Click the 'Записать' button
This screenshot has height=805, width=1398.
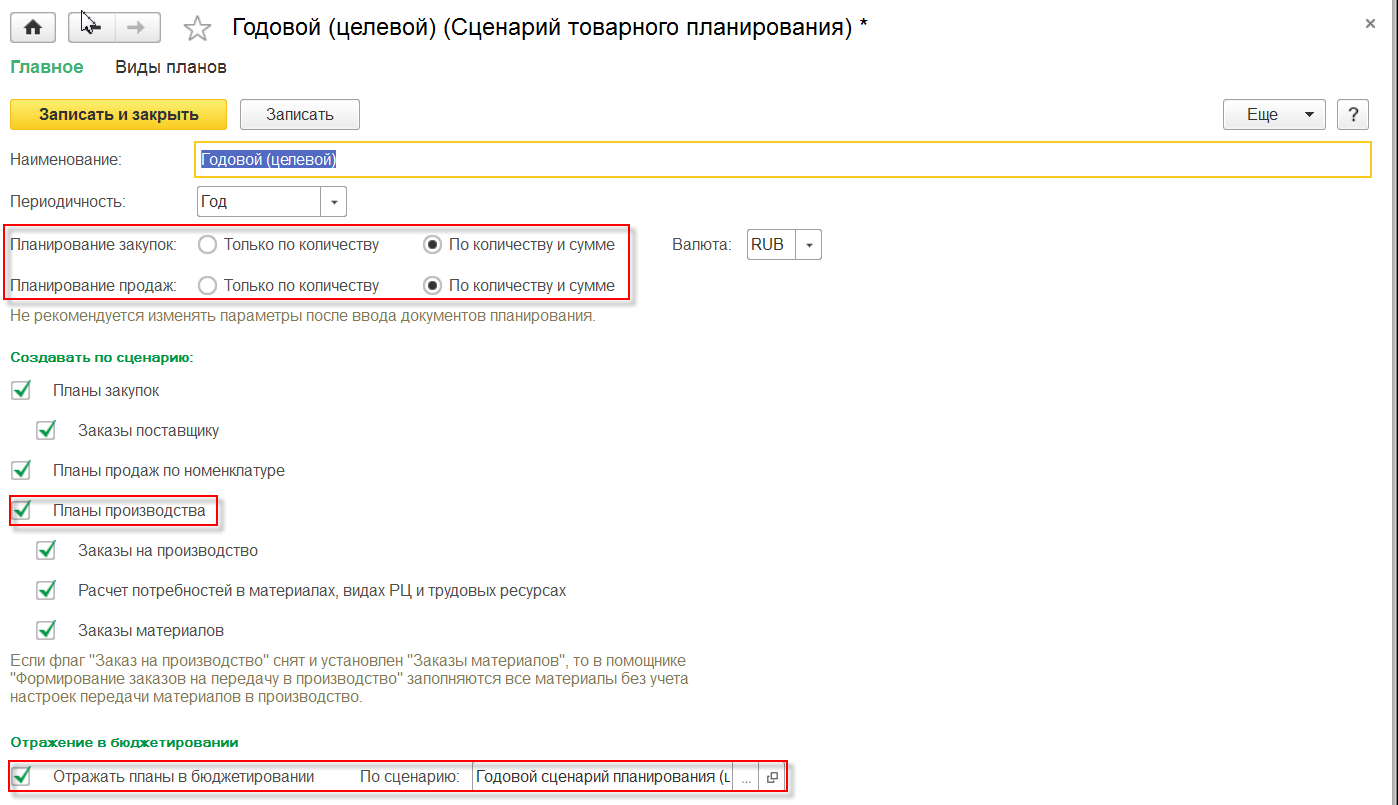pyautogui.click(x=300, y=114)
